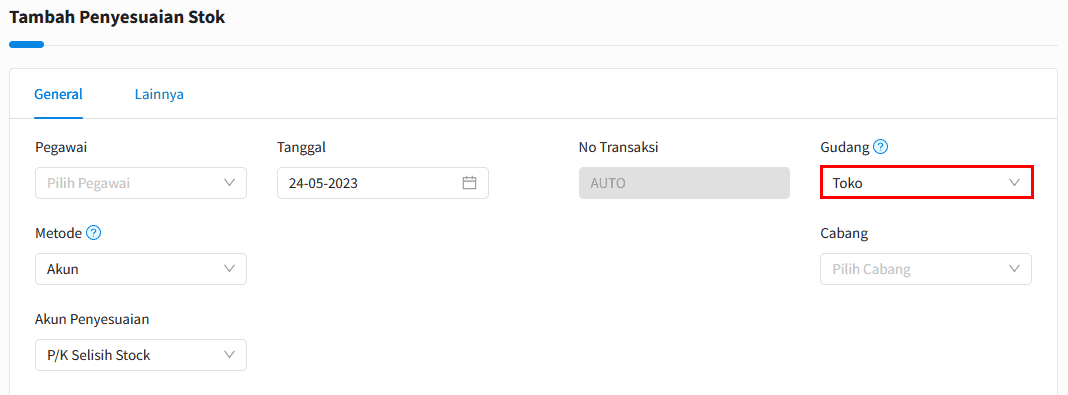Click the chevron arrow in Metode dropdown

coord(230,269)
